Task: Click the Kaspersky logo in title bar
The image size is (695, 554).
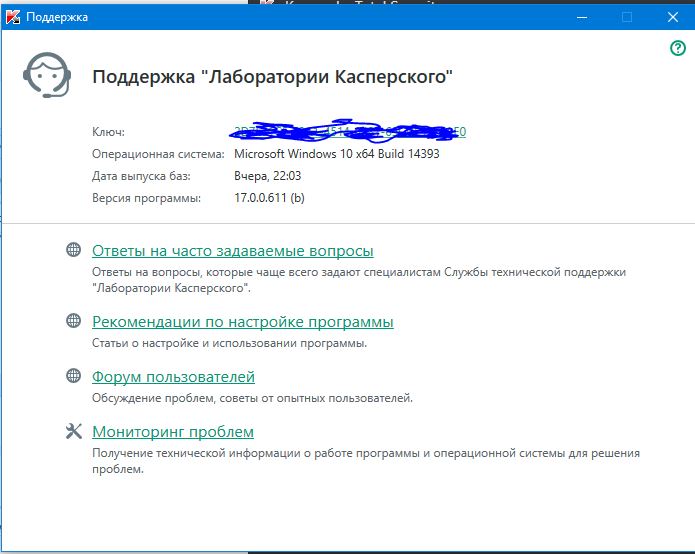Action: [13, 17]
